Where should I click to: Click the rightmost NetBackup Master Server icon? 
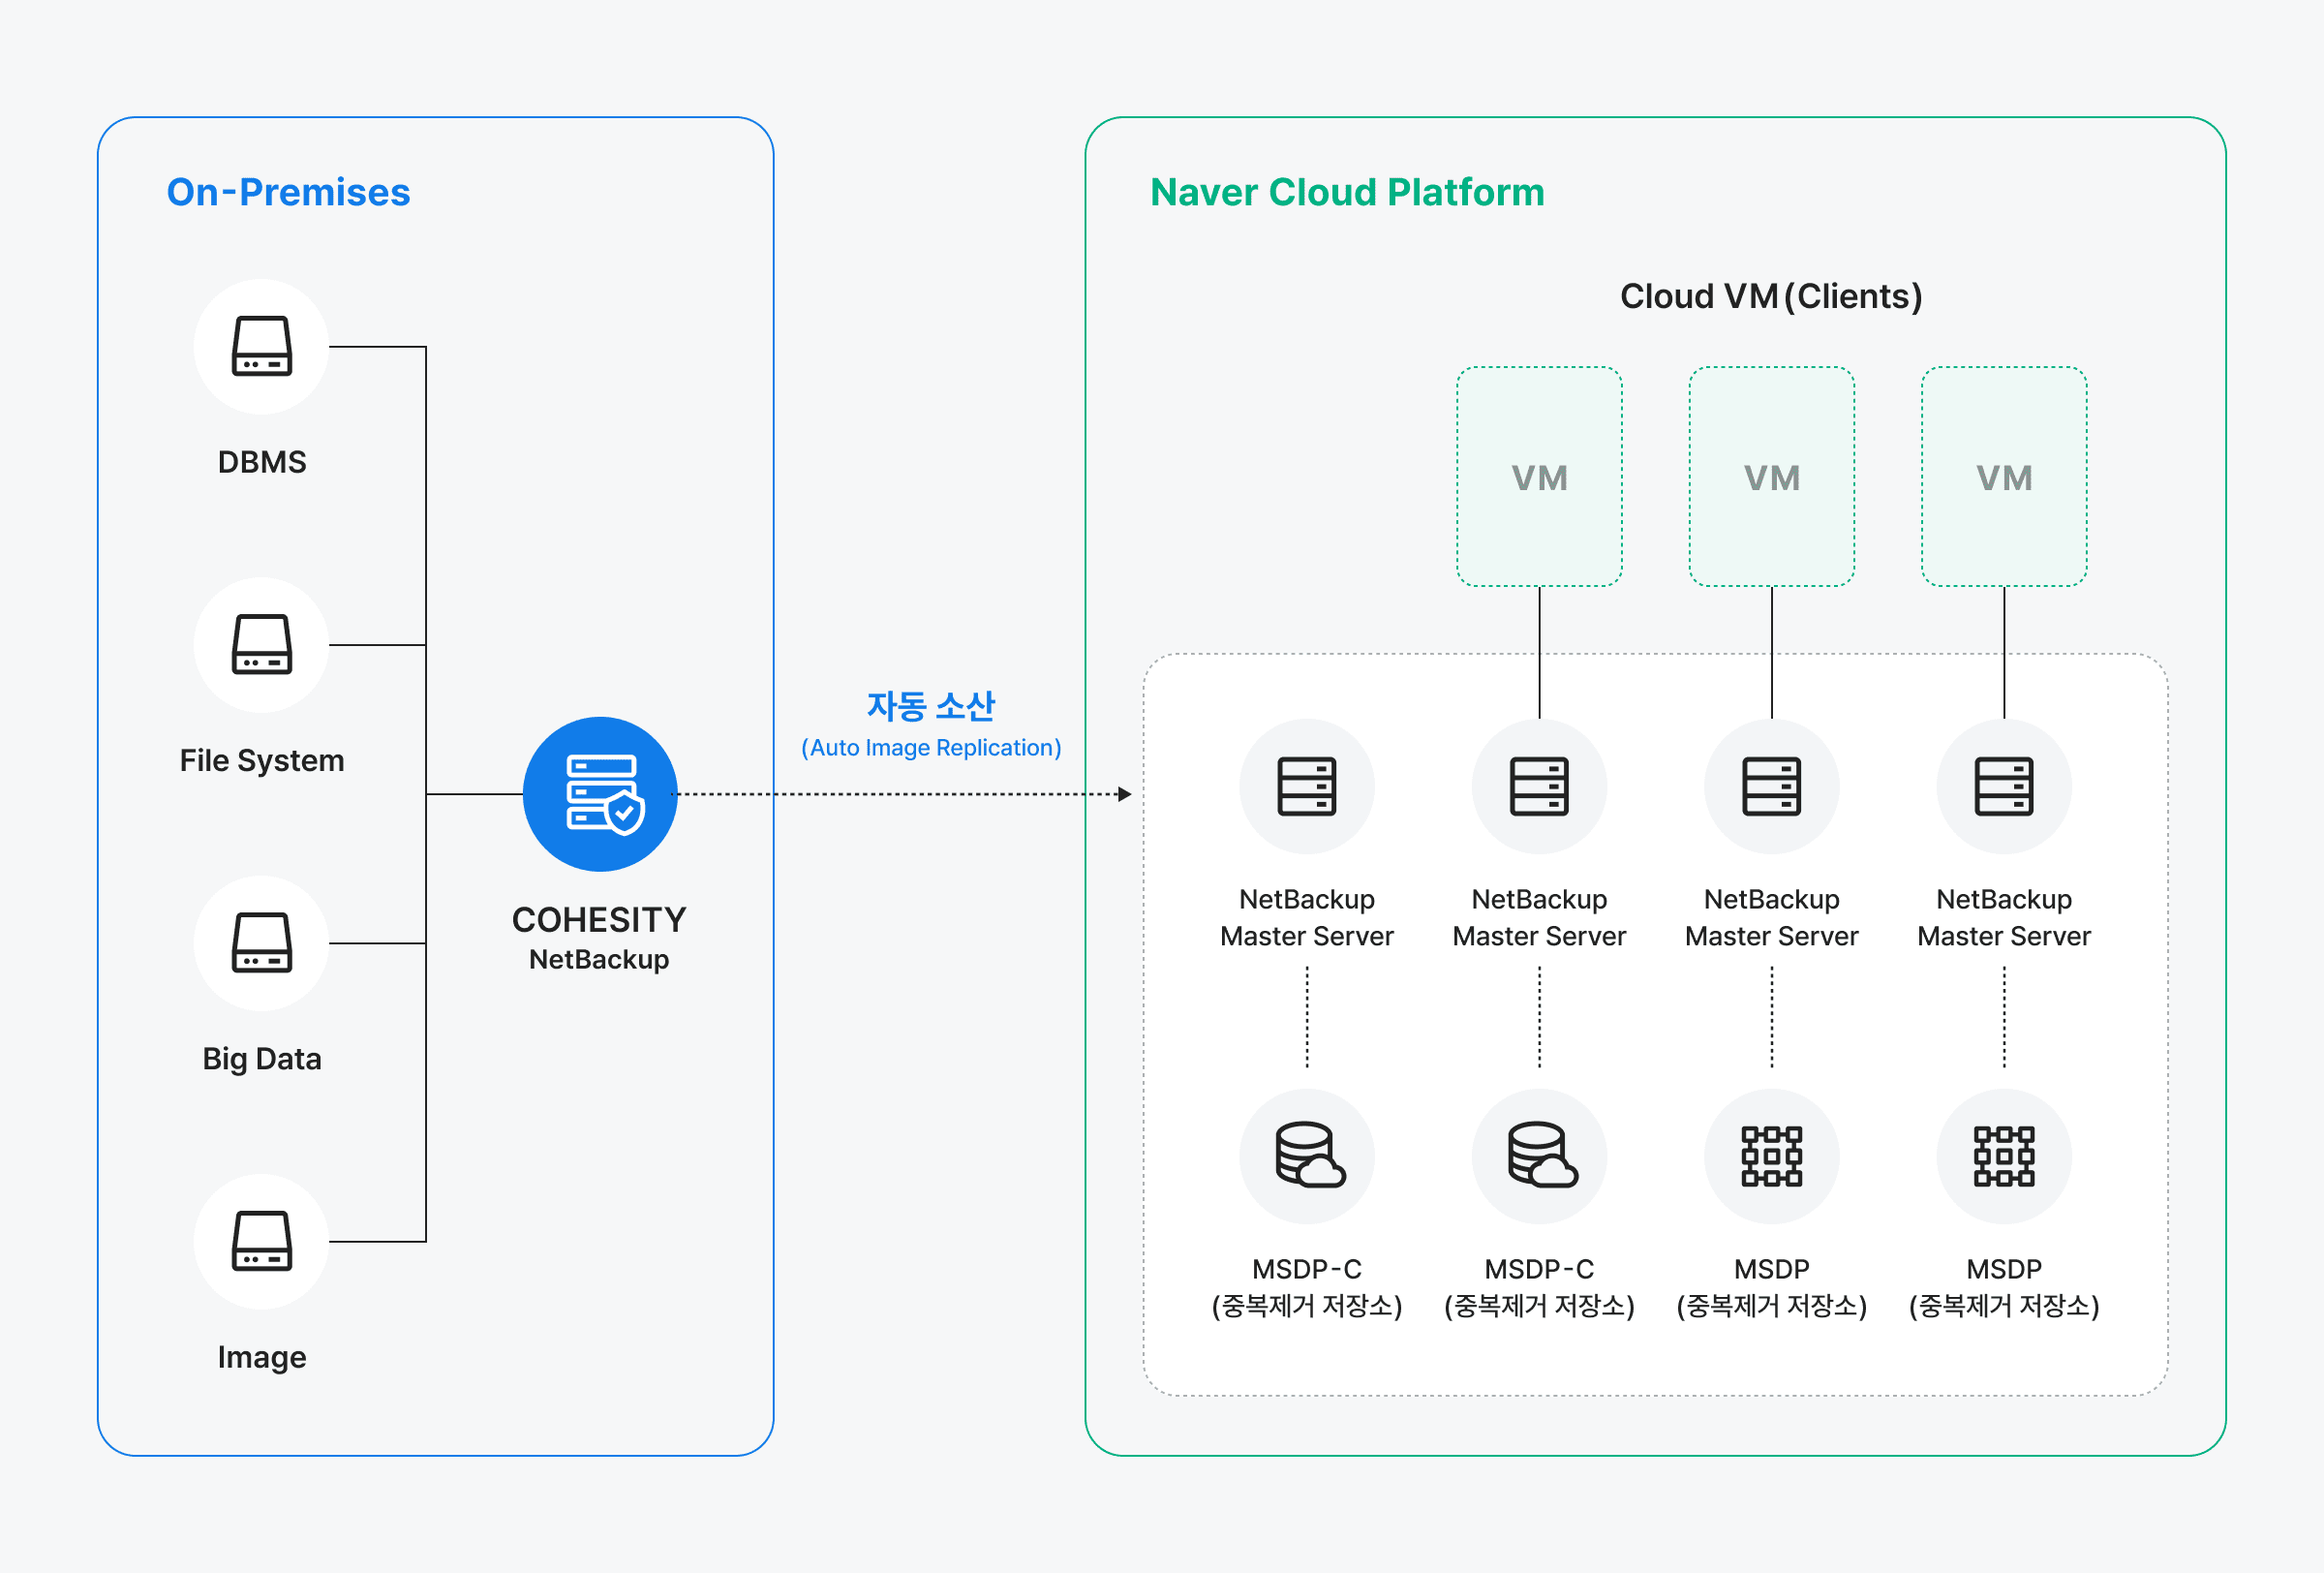click(x=2004, y=787)
